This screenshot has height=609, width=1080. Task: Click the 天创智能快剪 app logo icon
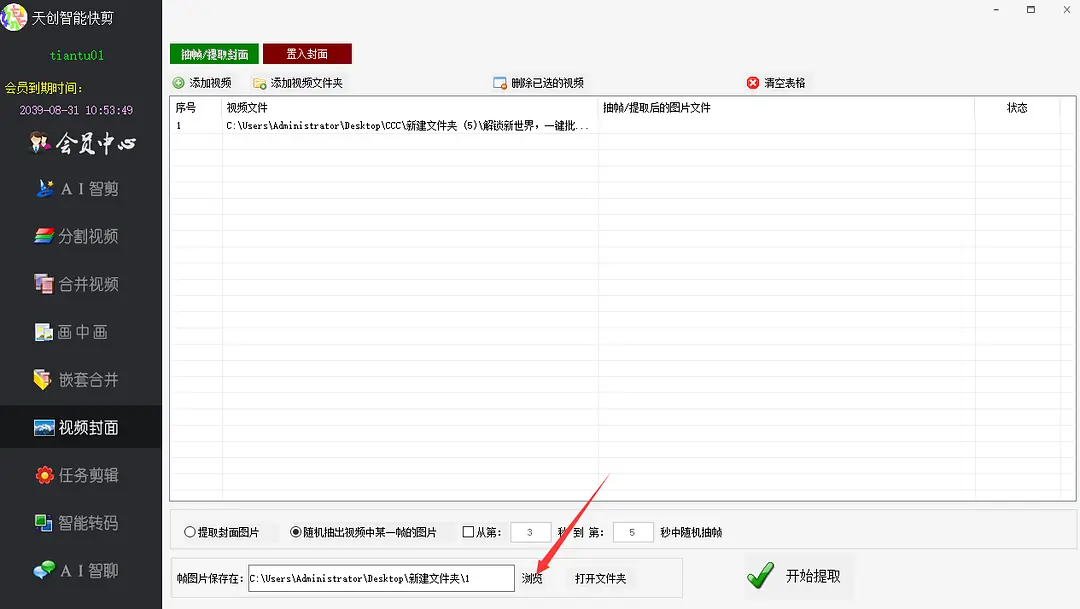14,17
